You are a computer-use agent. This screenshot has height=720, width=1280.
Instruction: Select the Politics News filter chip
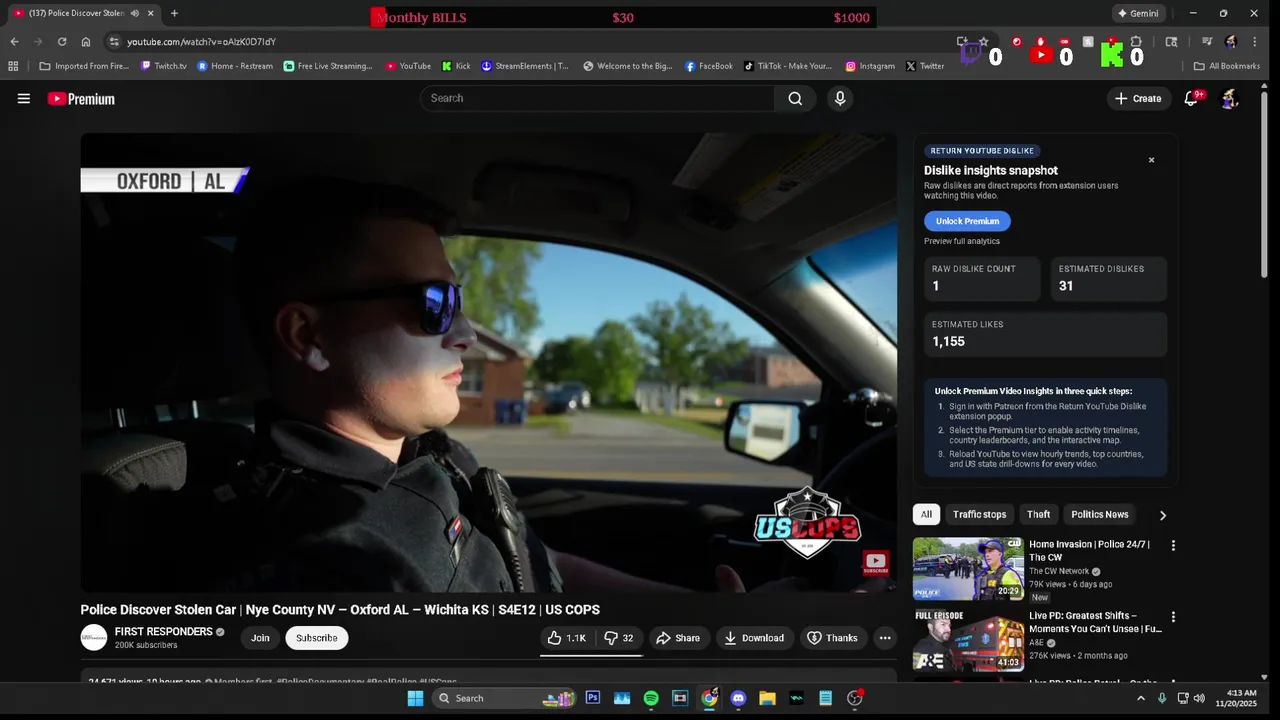point(1100,515)
